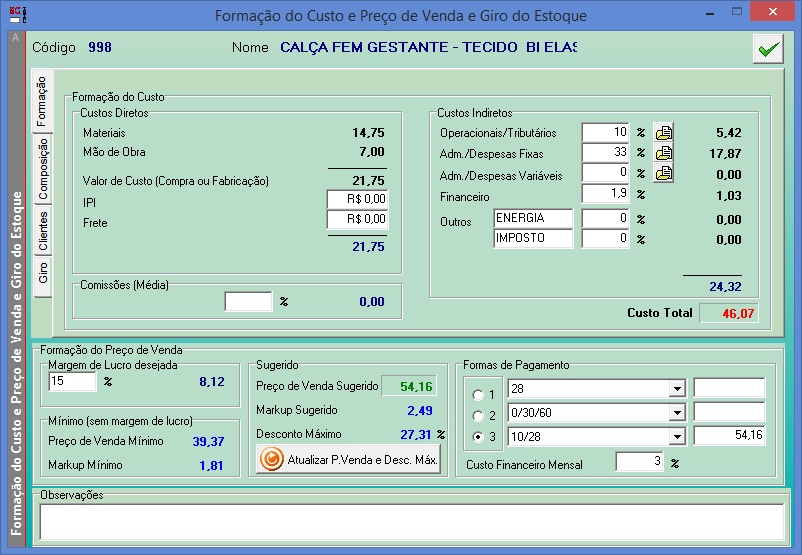The height and width of the screenshot is (555, 802).
Task: Focus the Margem de Lucro desejada field
Action: pos(72,381)
